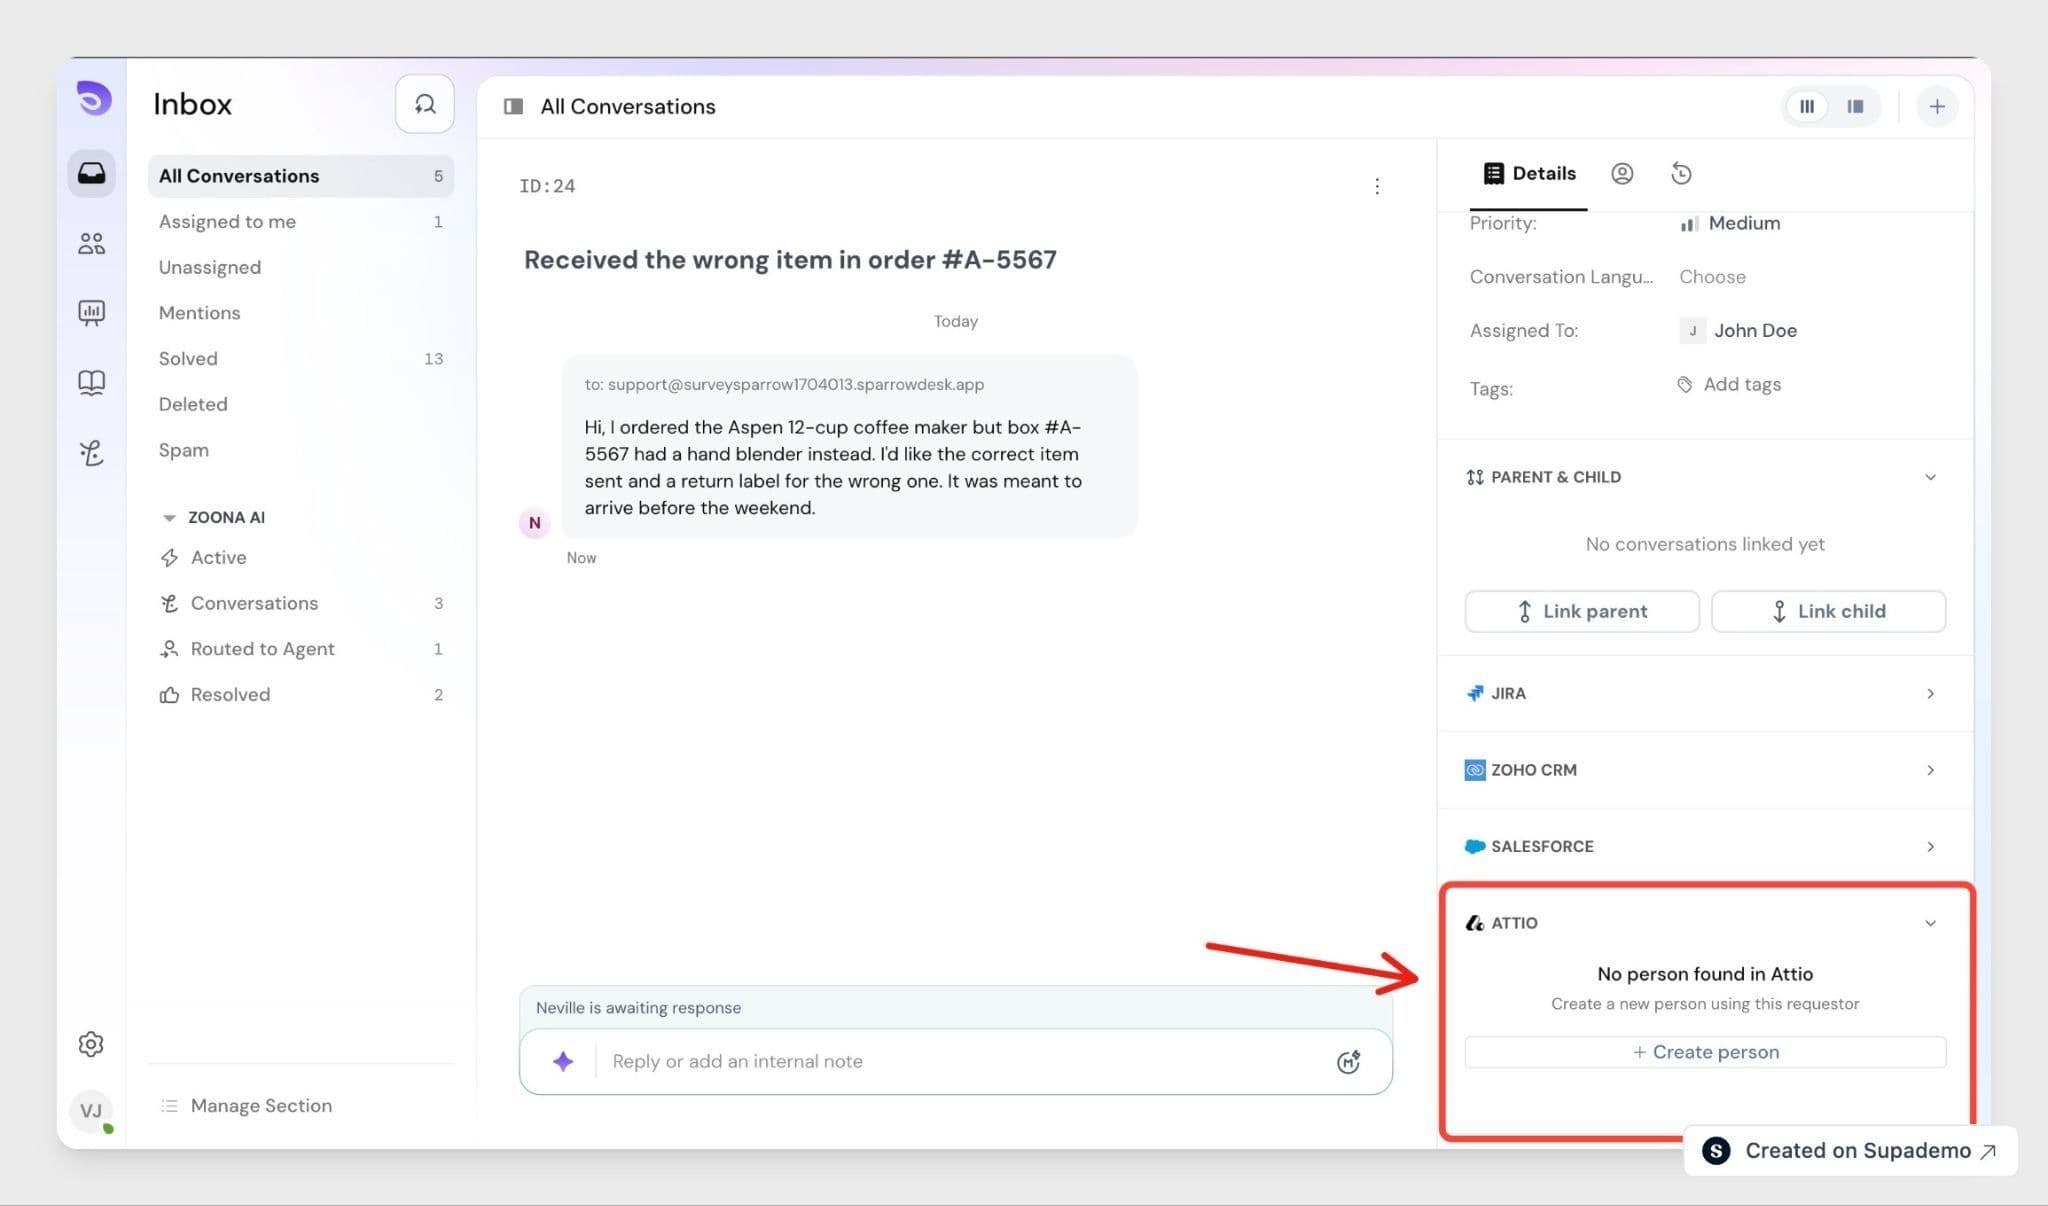Open the Knowledge Base book icon
Viewport: 2048px width, 1206px height.
[x=91, y=382]
